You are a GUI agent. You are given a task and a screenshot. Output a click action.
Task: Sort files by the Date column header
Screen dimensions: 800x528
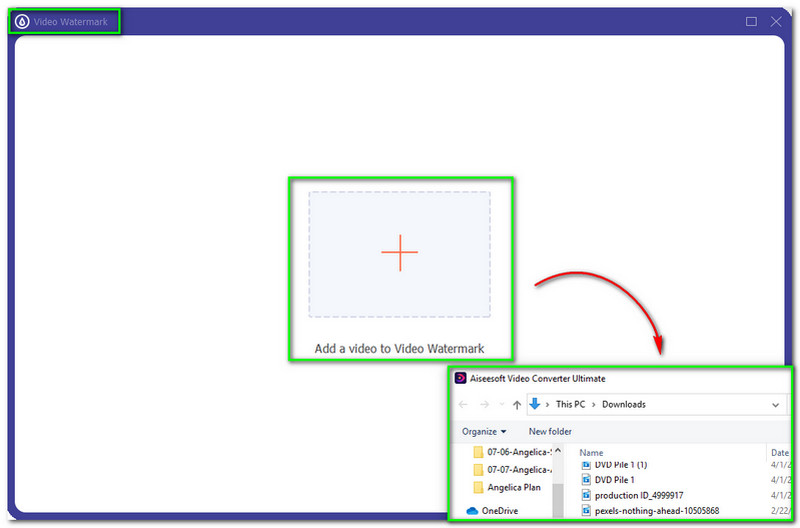[779, 452]
